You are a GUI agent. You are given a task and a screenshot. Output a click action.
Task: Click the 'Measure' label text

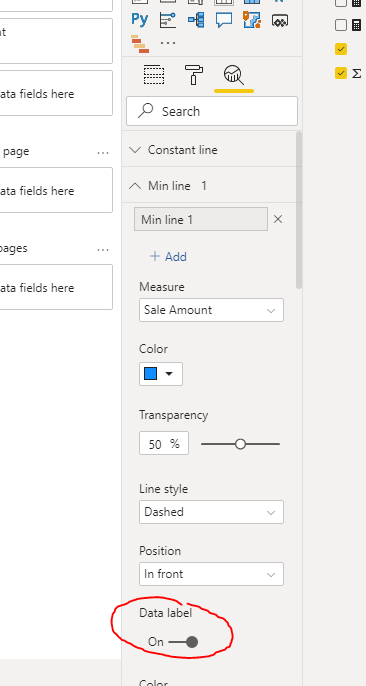pos(162,287)
